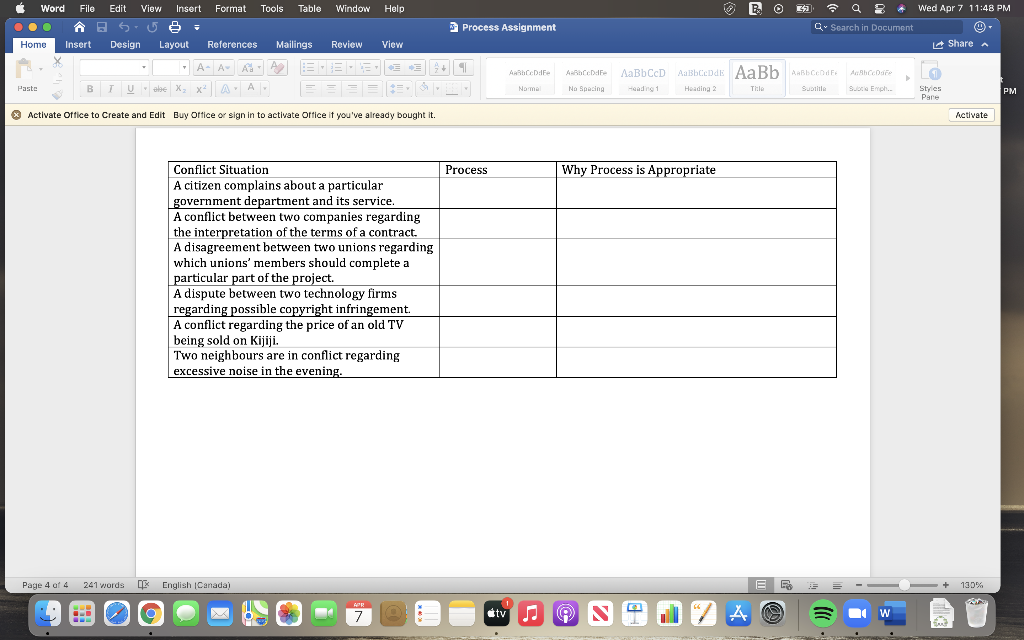This screenshot has width=1024, height=640.
Task: Select the Format Painter tool
Action: 57,93
